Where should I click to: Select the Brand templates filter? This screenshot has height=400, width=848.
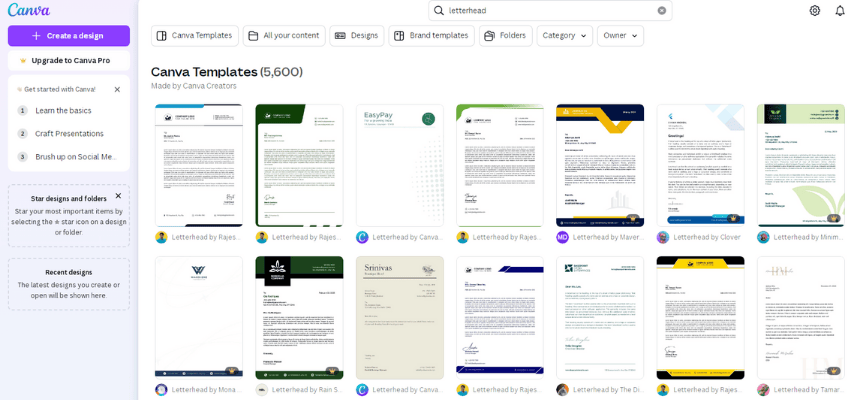point(432,36)
